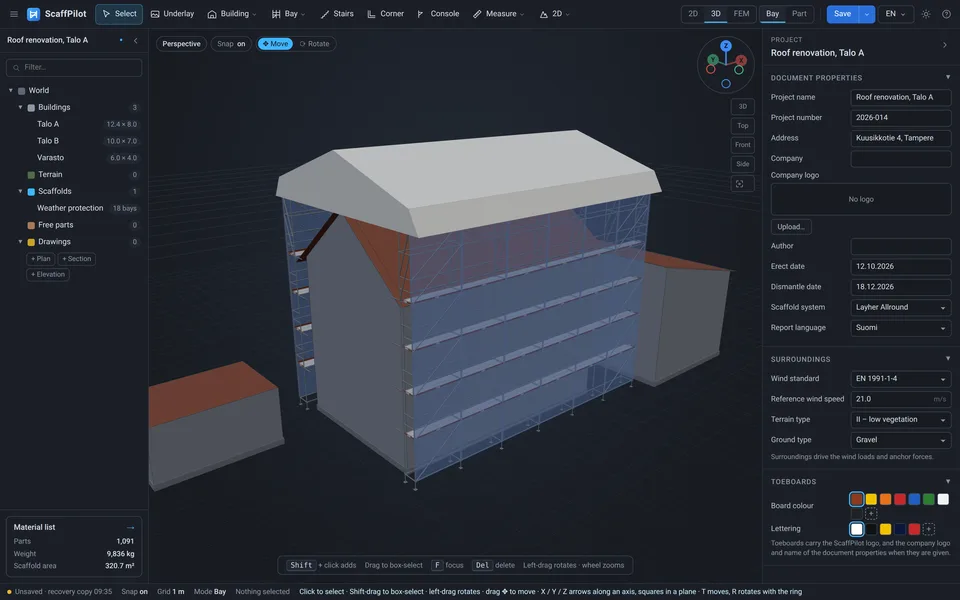This screenshot has width=960, height=600.
Task: Upload a company logo
Action: click(x=791, y=227)
